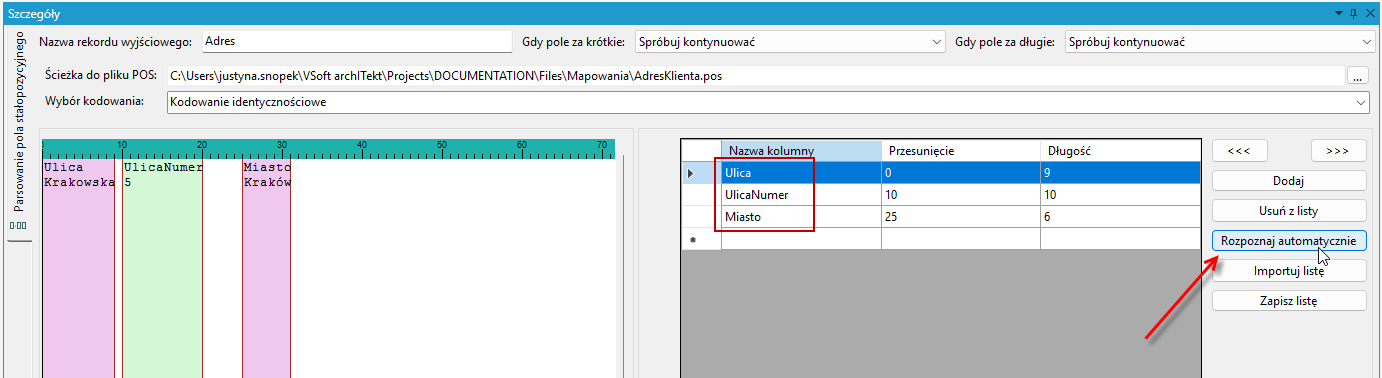
Task: Expand the Wybór kodowania combo box
Action: pos(1360,102)
